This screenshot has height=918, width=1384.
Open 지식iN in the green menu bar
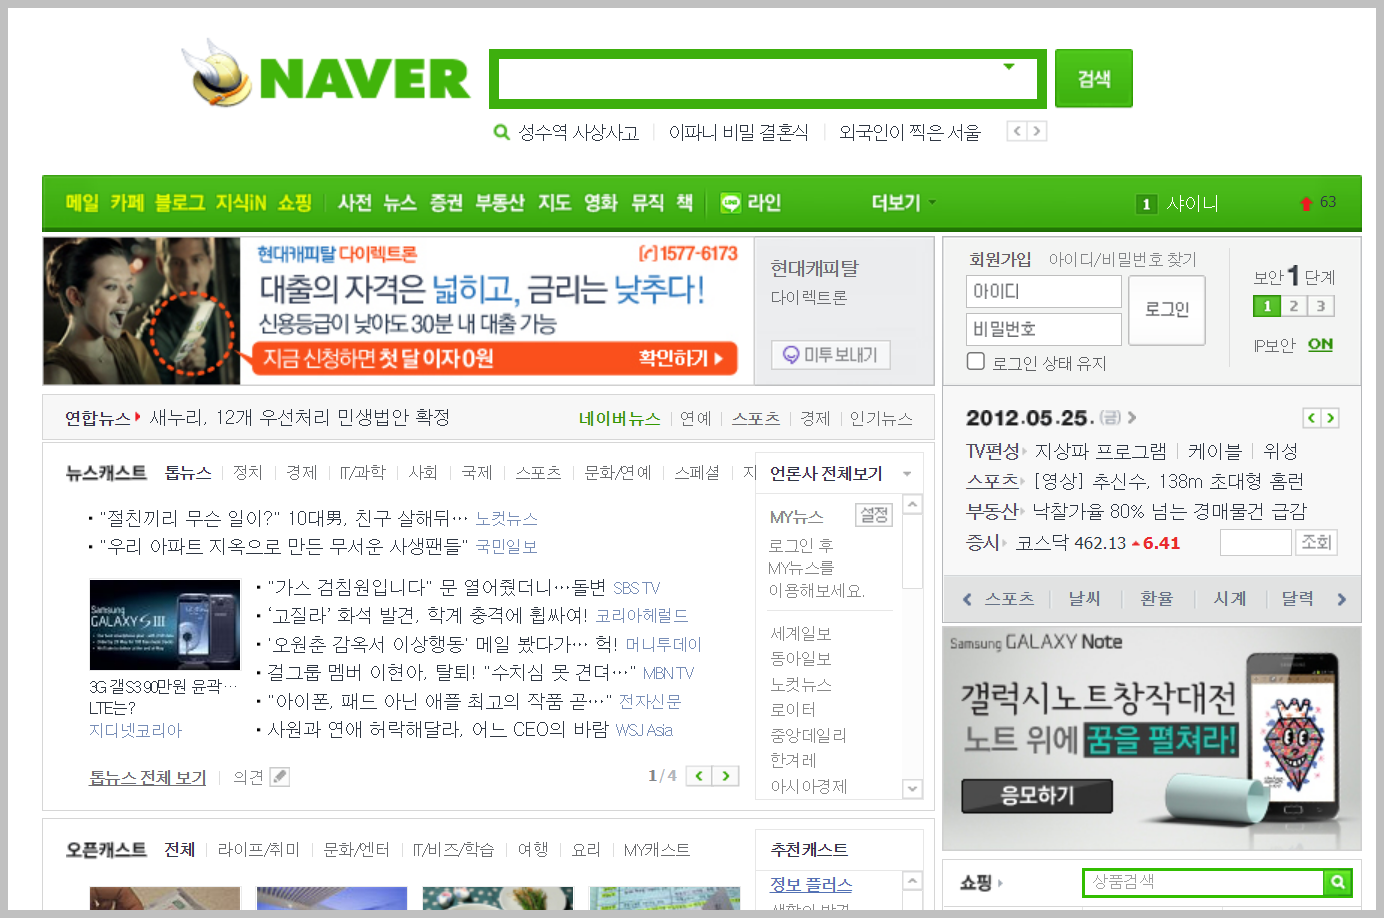pos(241,203)
